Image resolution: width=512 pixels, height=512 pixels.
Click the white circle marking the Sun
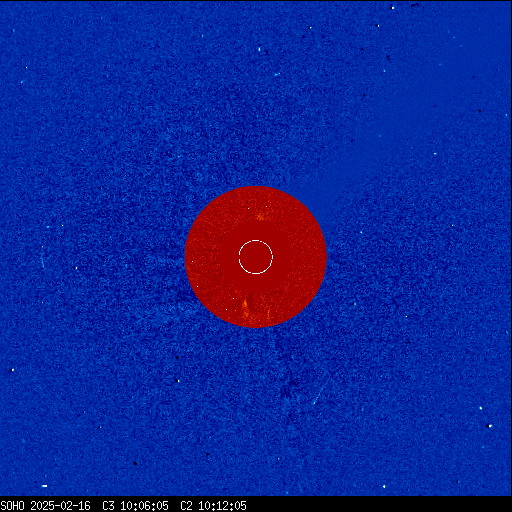[x=256, y=257]
